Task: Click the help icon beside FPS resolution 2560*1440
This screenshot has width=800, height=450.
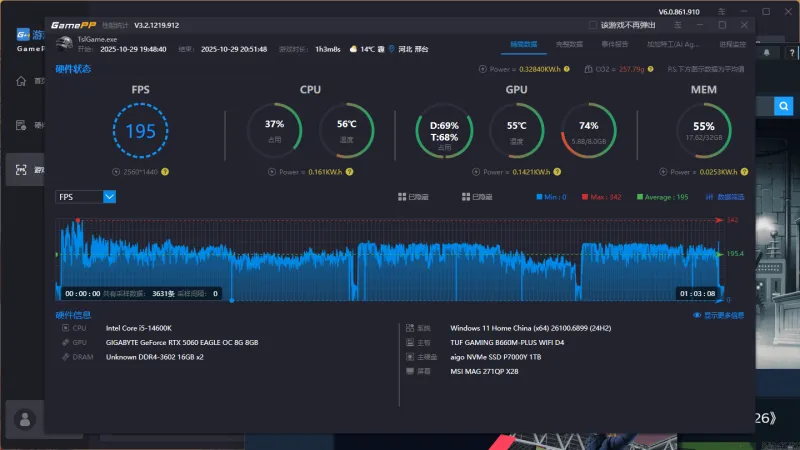Action: coord(165,171)
